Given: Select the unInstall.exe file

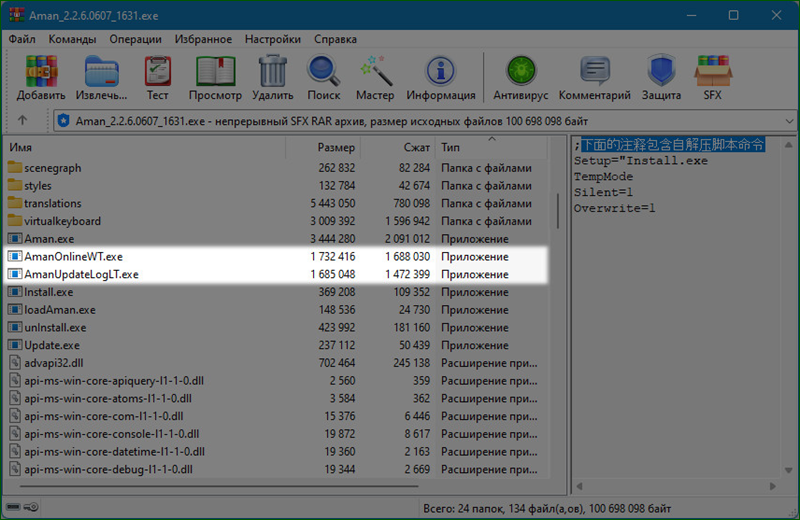Looking at the screenshot, I should tap(55, 328).
